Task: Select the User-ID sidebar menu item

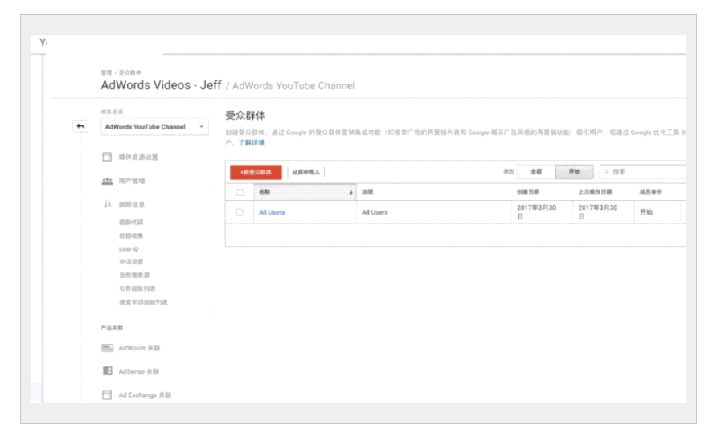Action: (129, 248)
